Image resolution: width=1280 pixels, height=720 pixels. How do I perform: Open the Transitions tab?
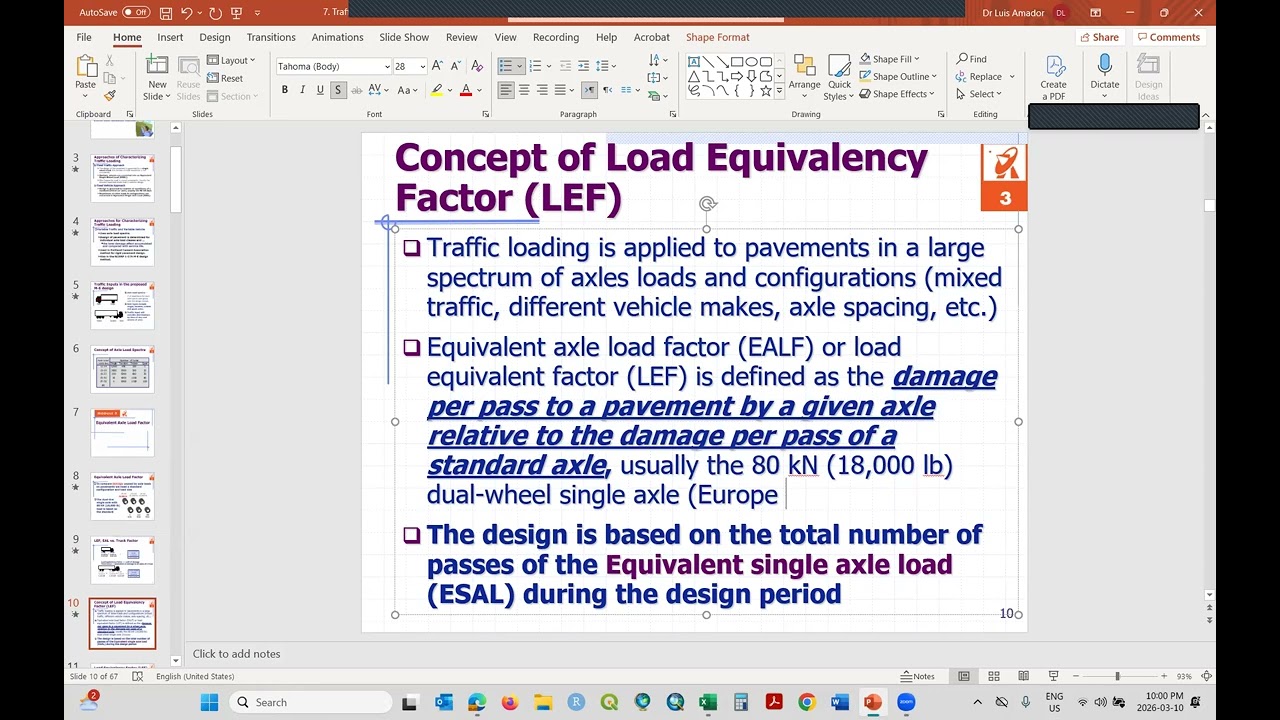271,37
